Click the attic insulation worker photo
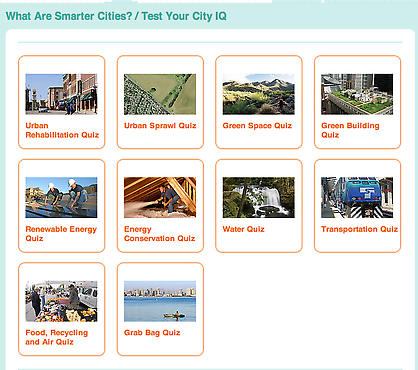This screenshot has height=370, width=418. click(x=160, y=198)
